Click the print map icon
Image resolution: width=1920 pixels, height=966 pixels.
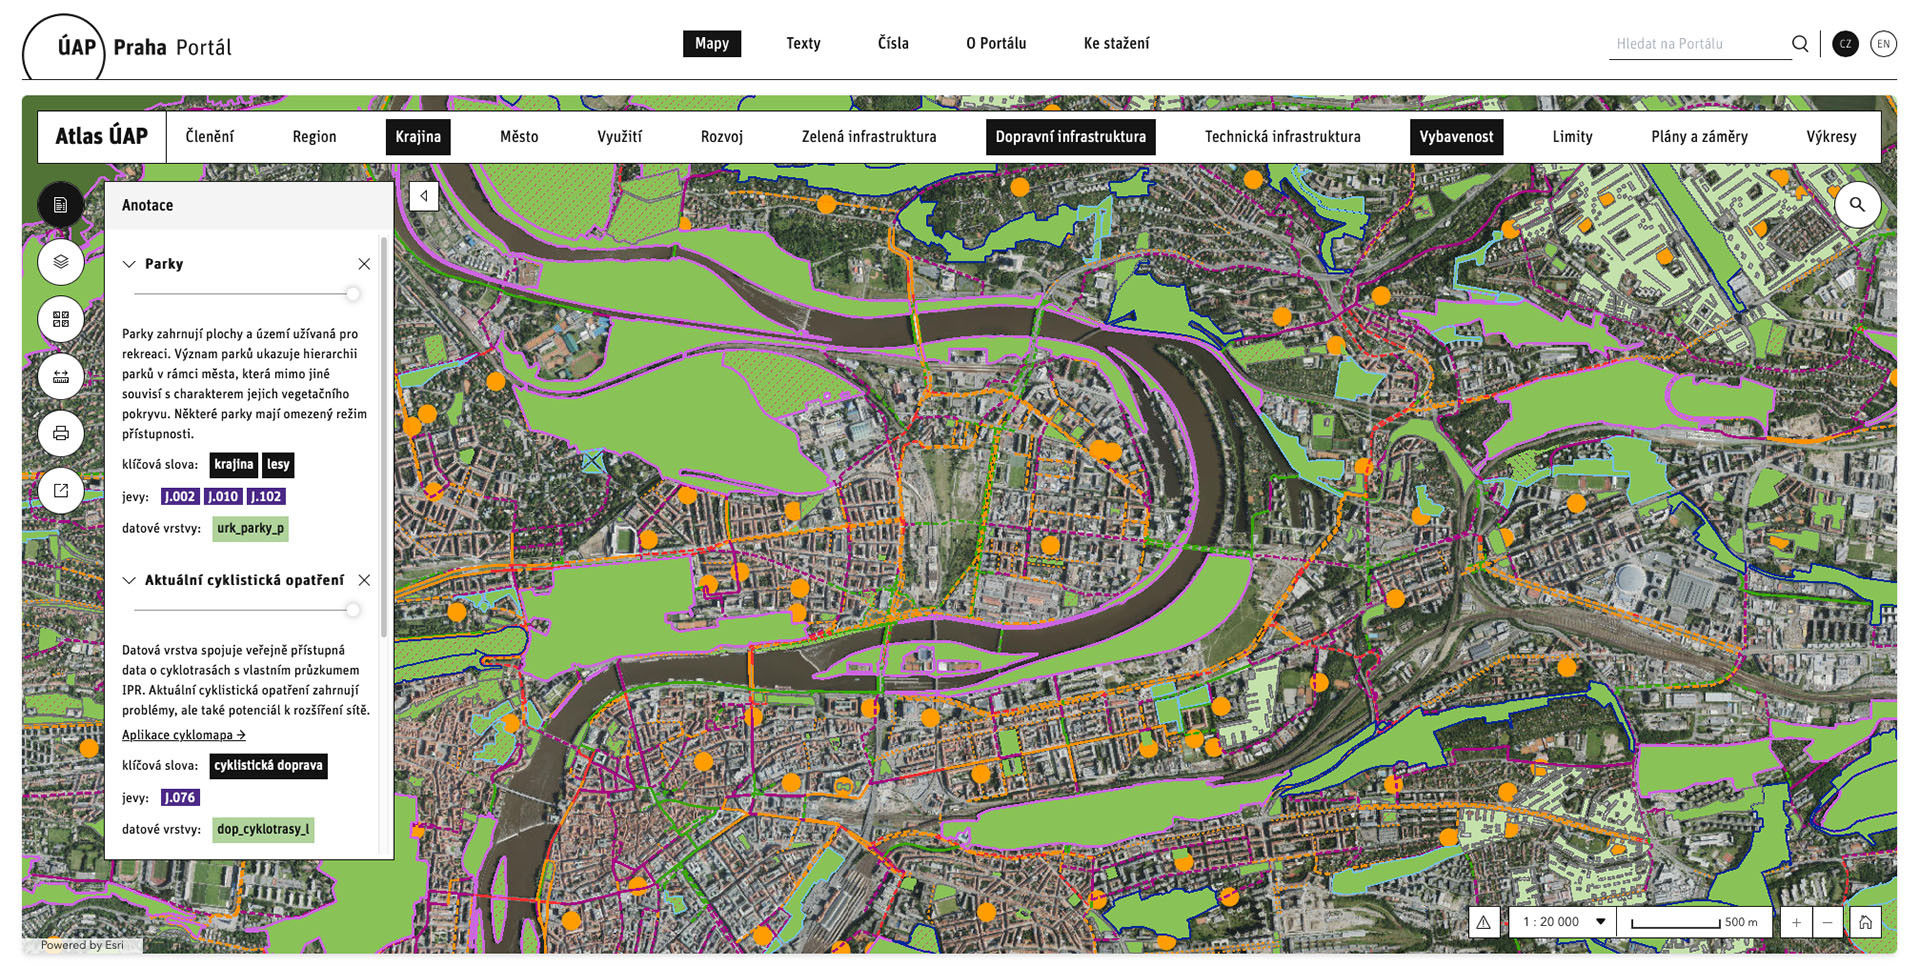[x=61, y=433]
